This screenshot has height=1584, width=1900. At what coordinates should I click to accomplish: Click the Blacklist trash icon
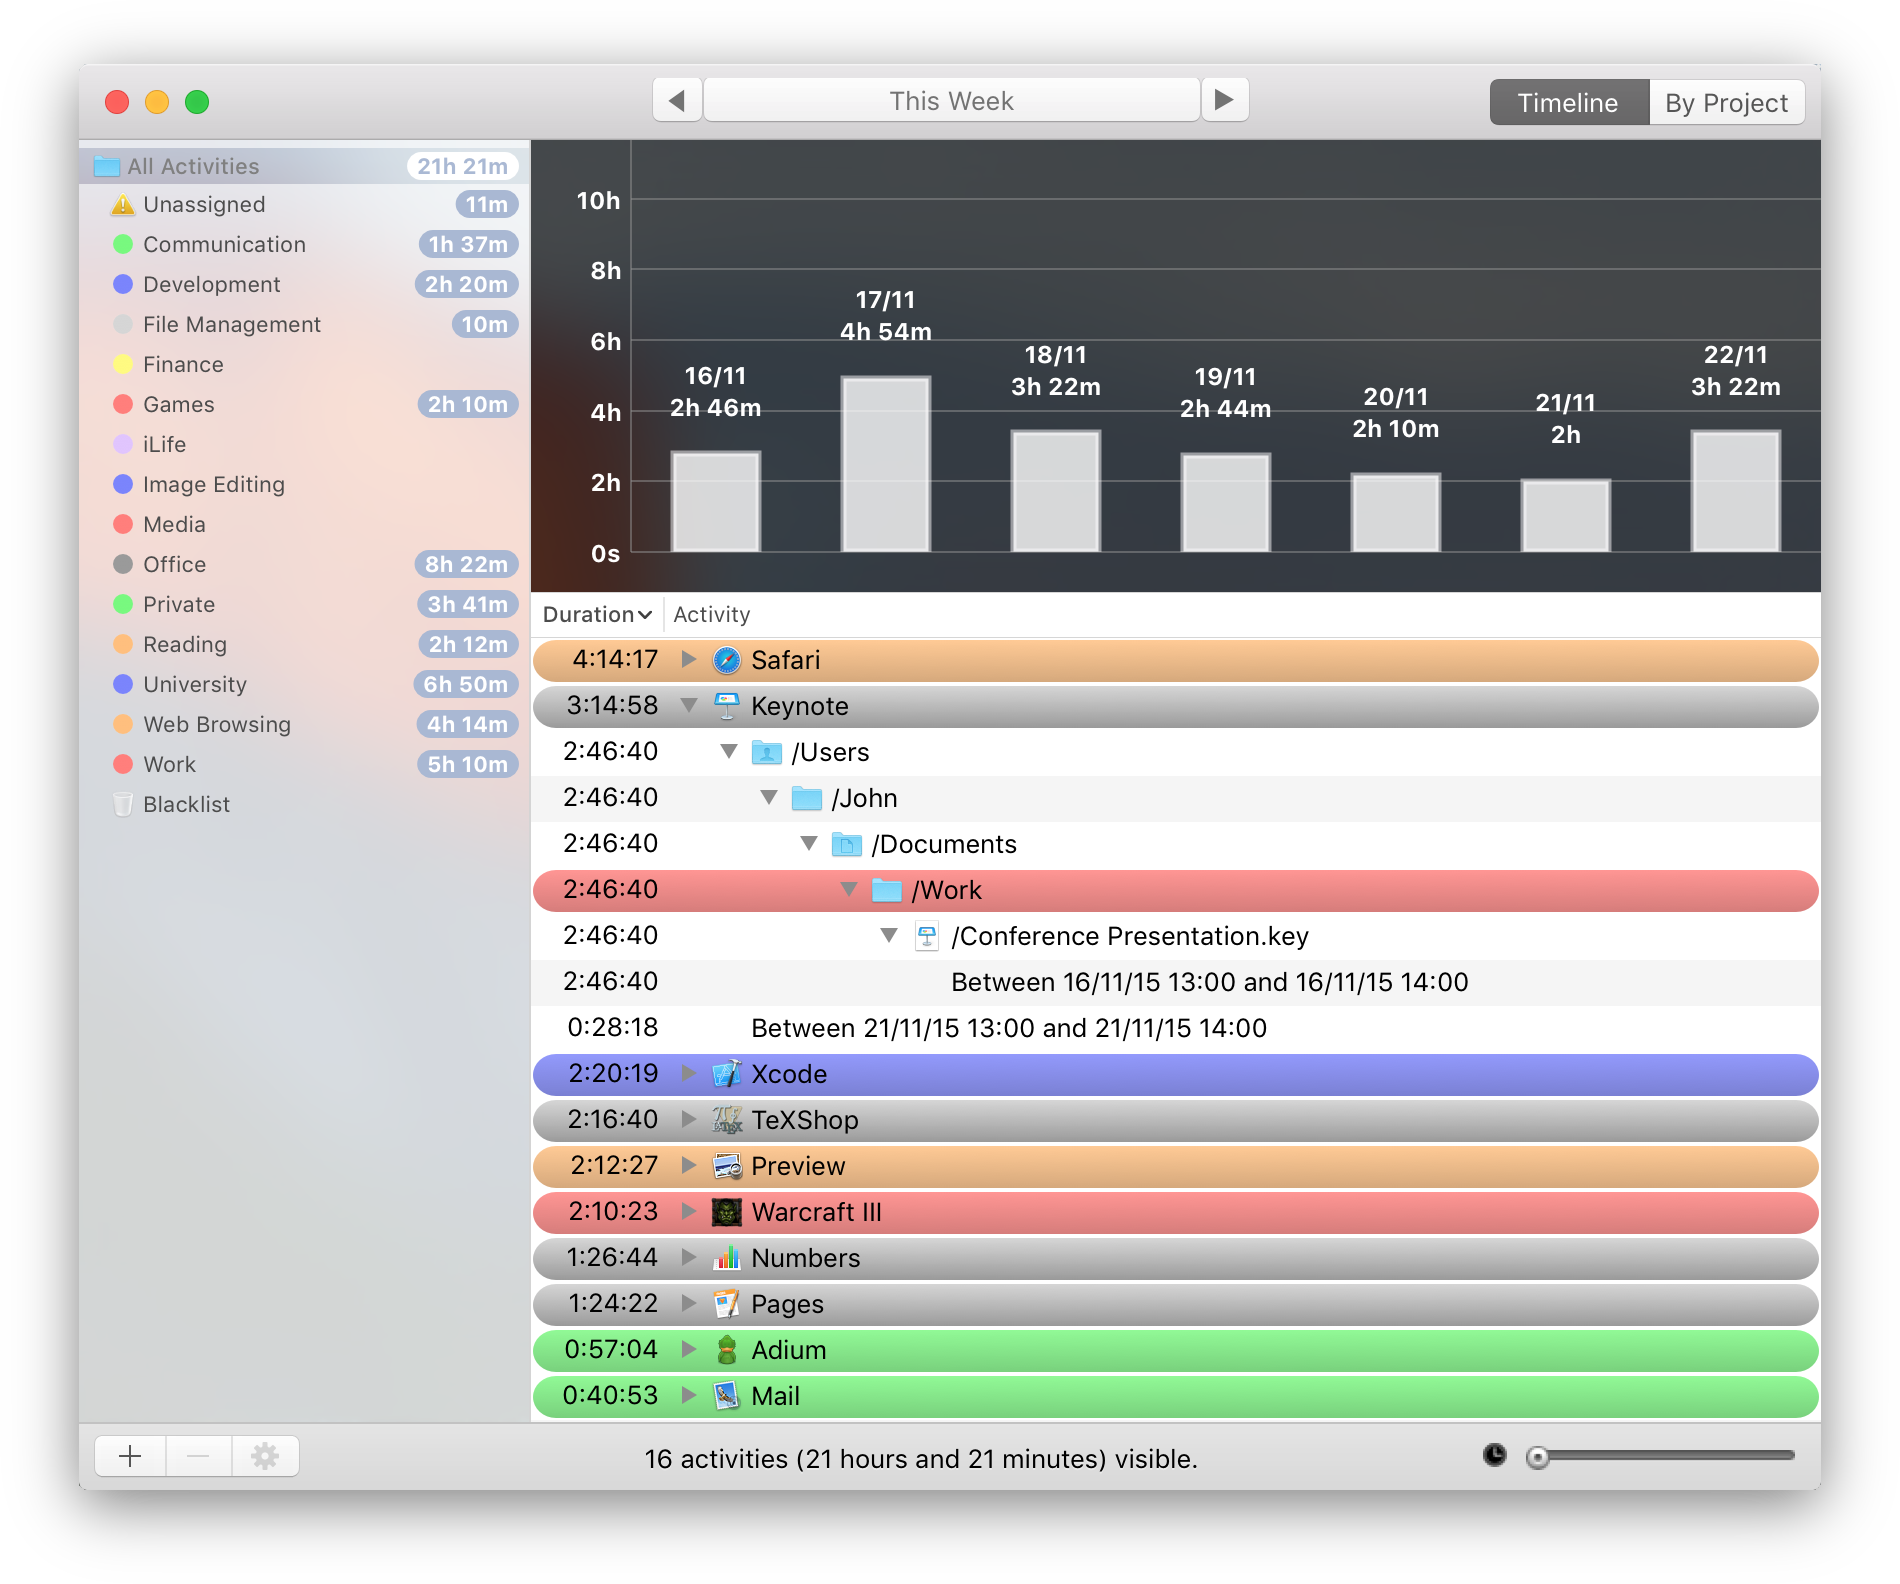(x=123, y=804)
